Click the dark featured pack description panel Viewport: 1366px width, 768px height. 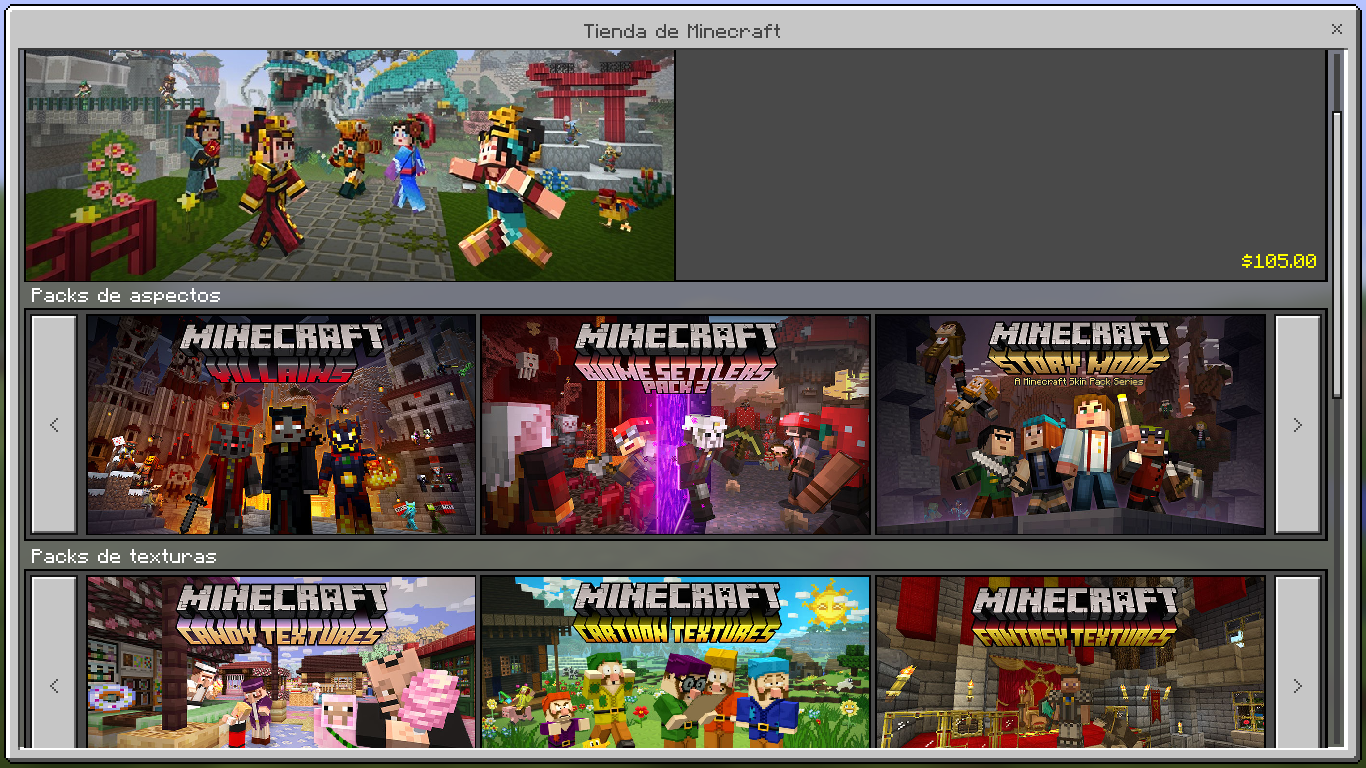1000,150
